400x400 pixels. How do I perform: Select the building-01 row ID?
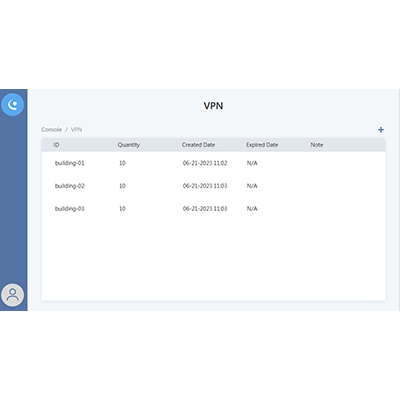[x=70, y=163]
